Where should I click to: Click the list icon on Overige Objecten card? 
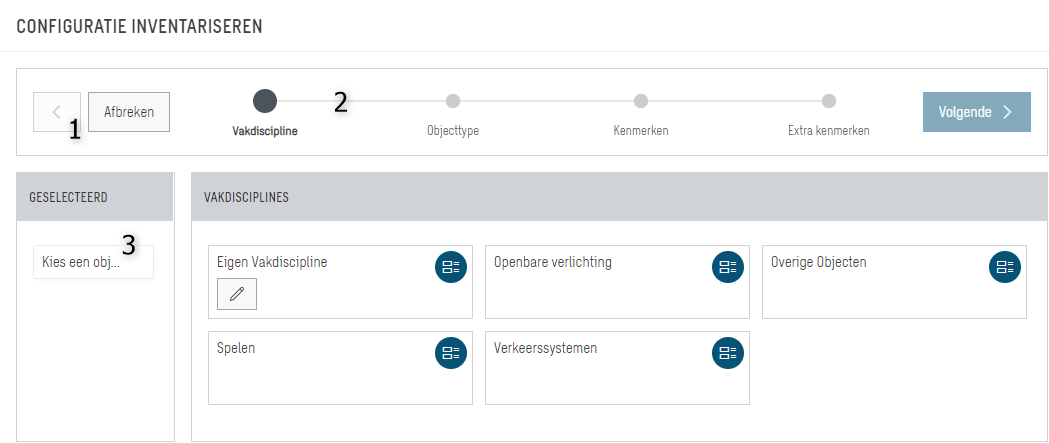1005,267
